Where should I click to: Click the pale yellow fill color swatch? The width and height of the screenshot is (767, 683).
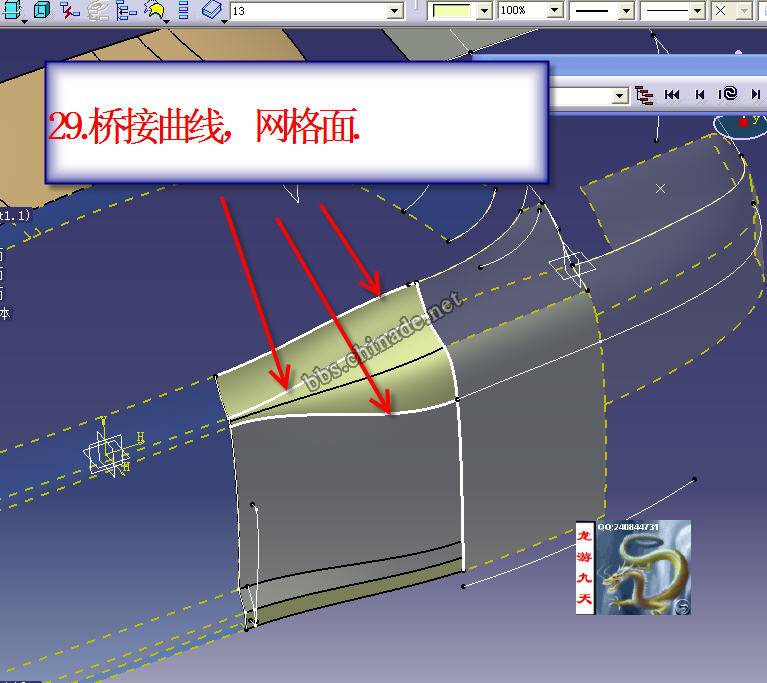coord(452,11)
